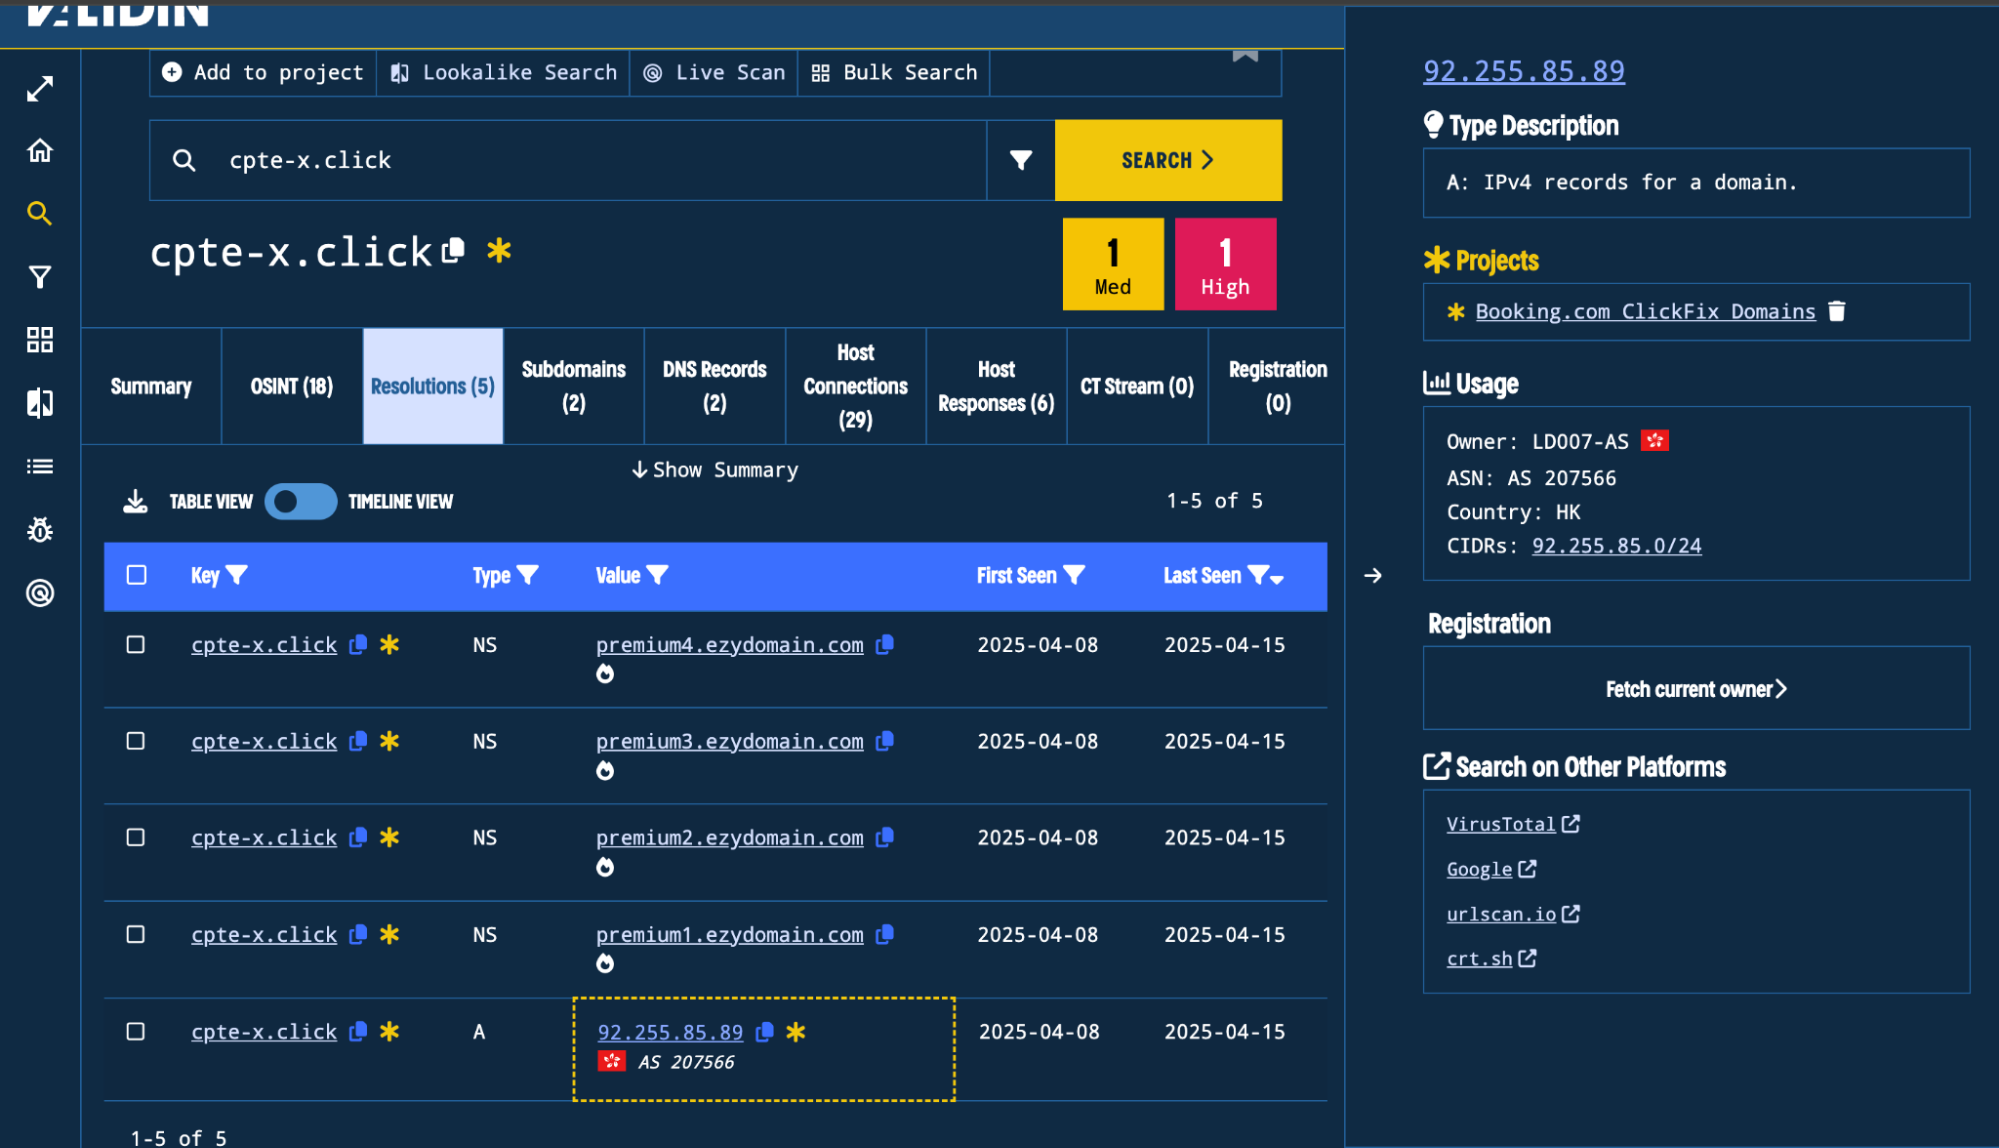Open CIDR 92.255.85.0/24 link
1999x1148 pixels.
tap(1617, 546)
